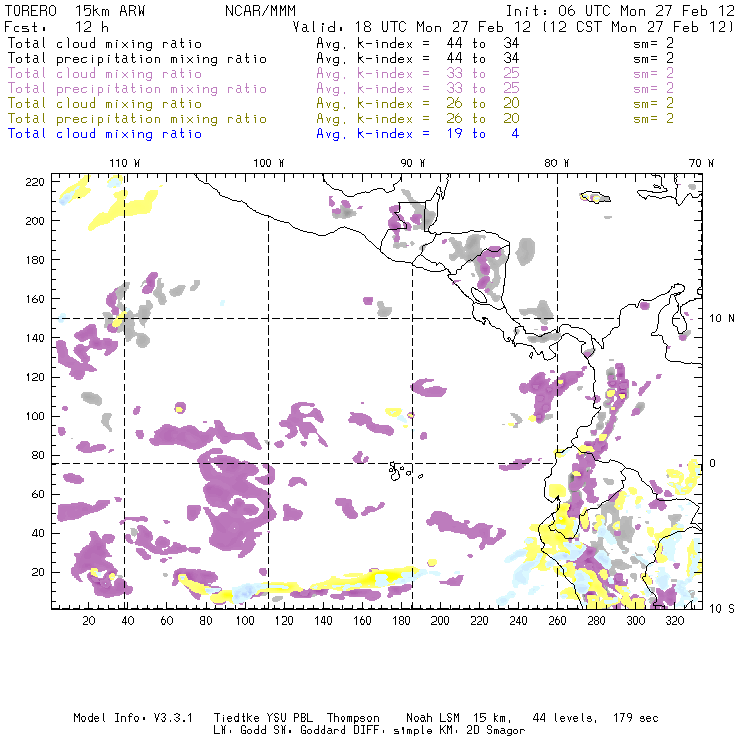
Task: Select "sm= 2" on purple precipitation row
Action: click(654, 89)
